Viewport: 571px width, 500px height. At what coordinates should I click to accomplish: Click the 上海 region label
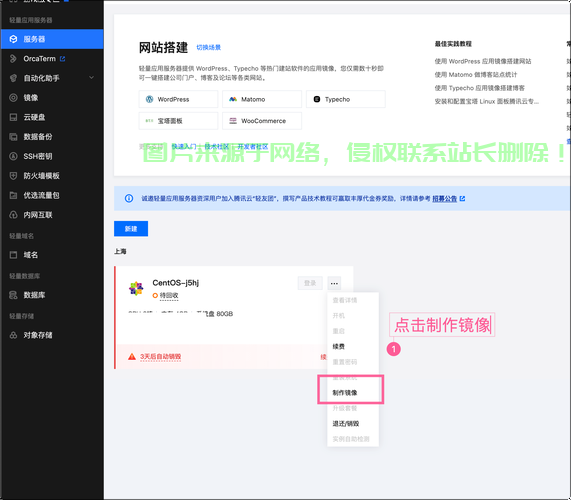(x=120, y=251)
